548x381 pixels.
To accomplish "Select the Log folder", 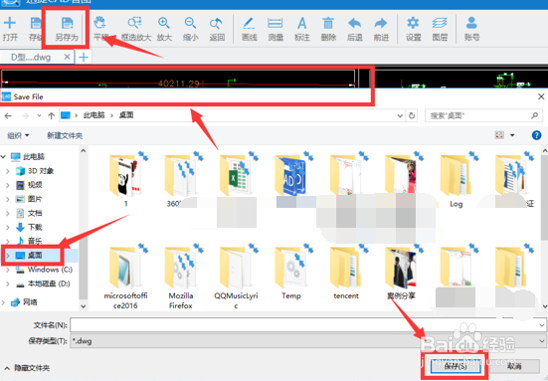I will 456,180.
